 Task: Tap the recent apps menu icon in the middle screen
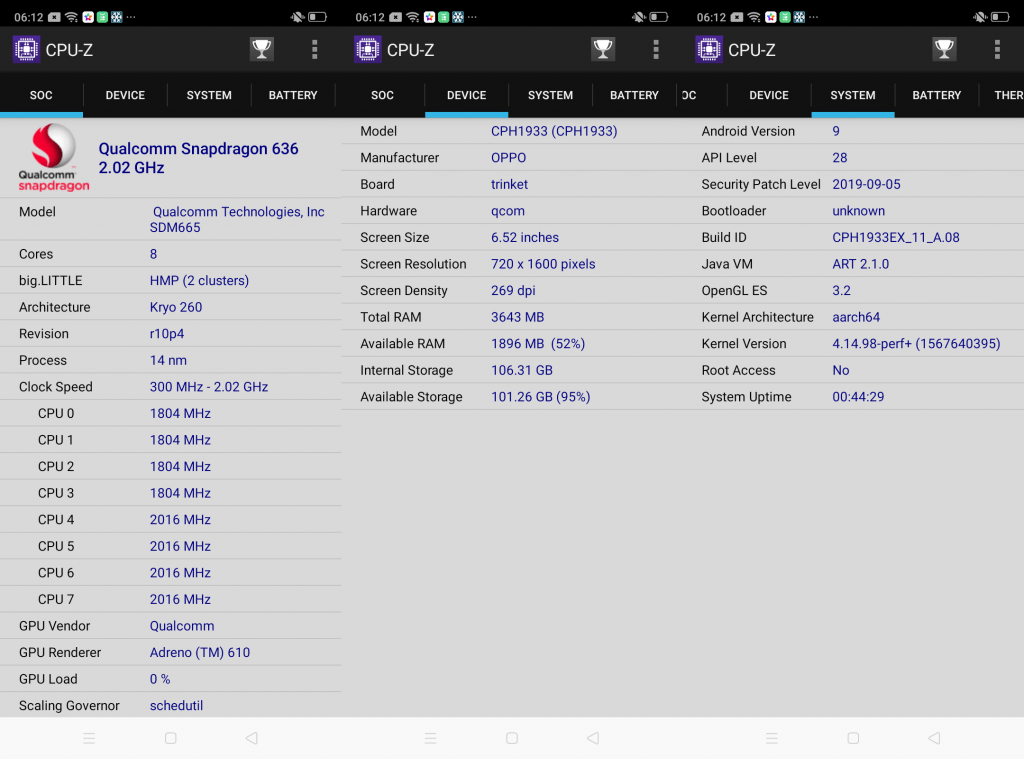[430, 738]
